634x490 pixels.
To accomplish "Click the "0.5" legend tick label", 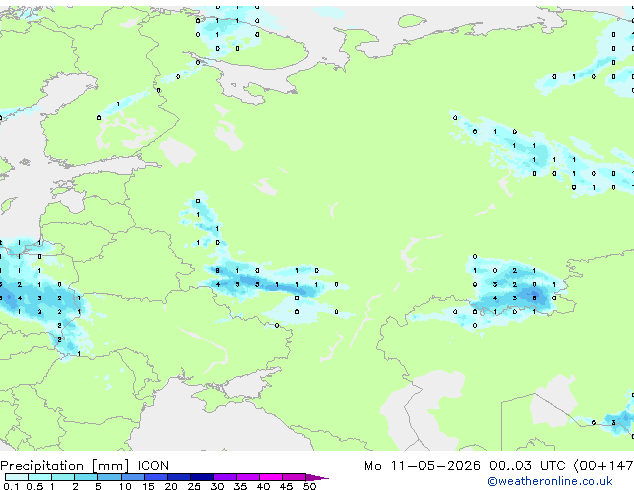I will [x=34, y=486].
